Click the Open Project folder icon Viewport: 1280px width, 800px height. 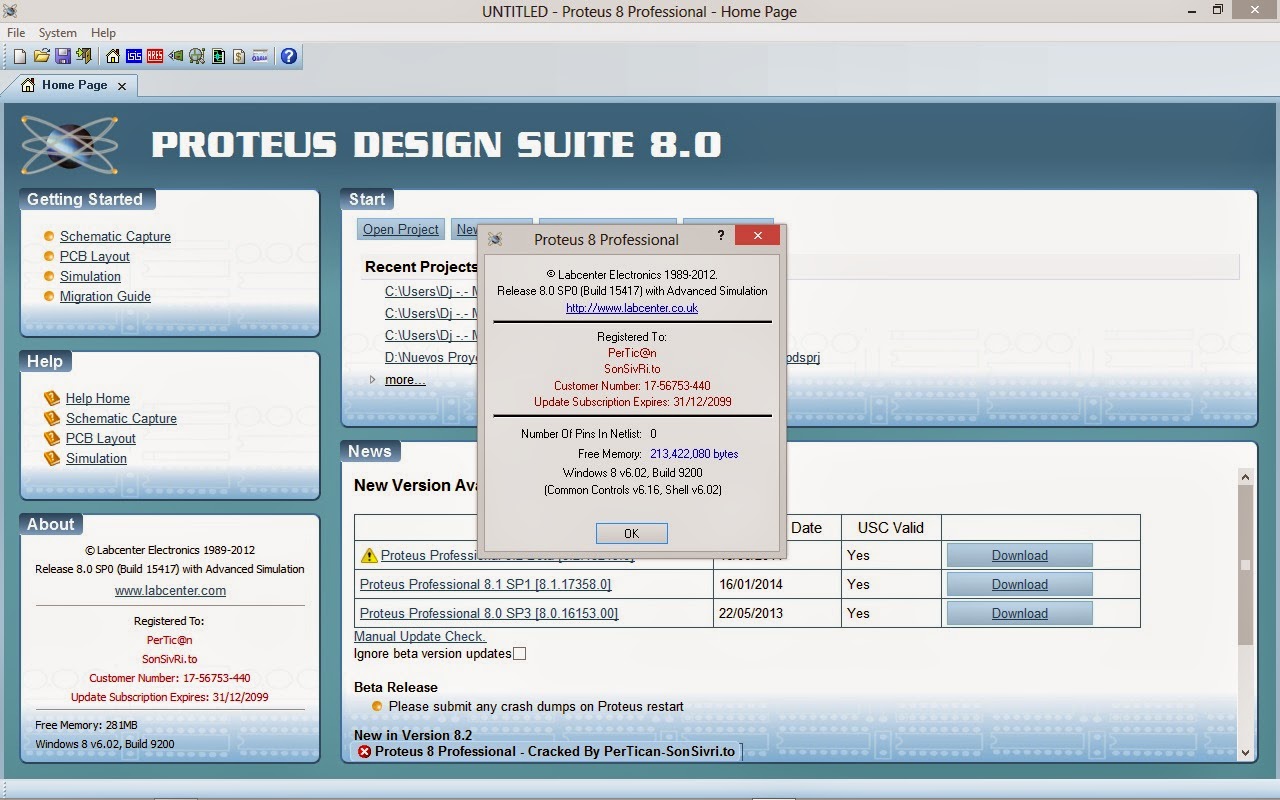(42, 56)
